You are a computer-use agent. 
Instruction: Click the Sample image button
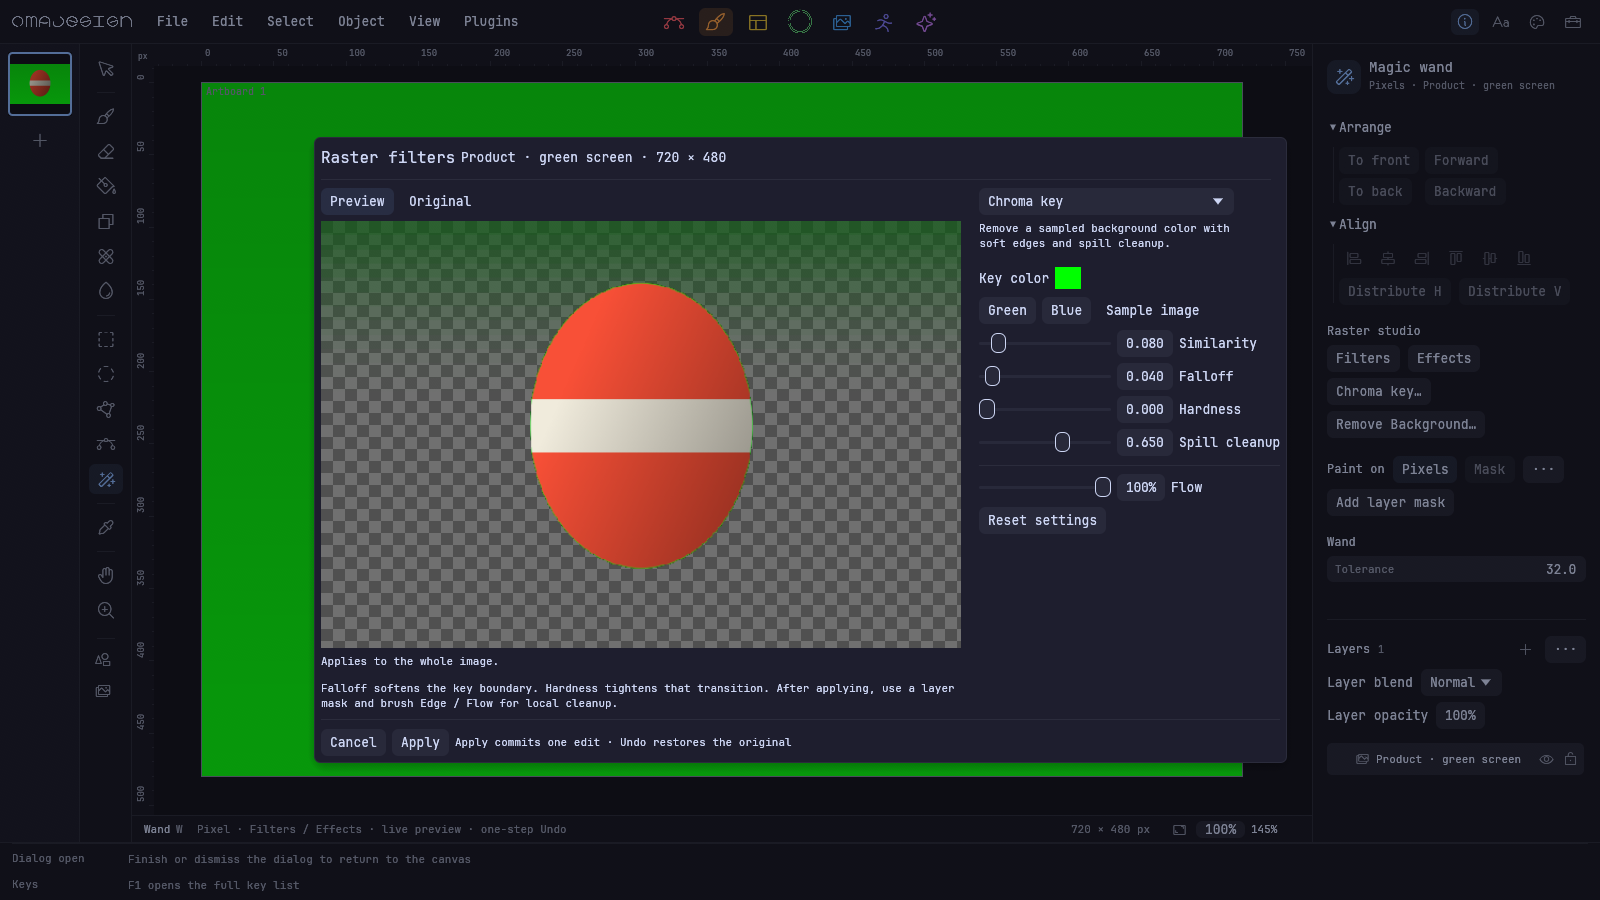pyautogui.click(x=1152, y=310)
